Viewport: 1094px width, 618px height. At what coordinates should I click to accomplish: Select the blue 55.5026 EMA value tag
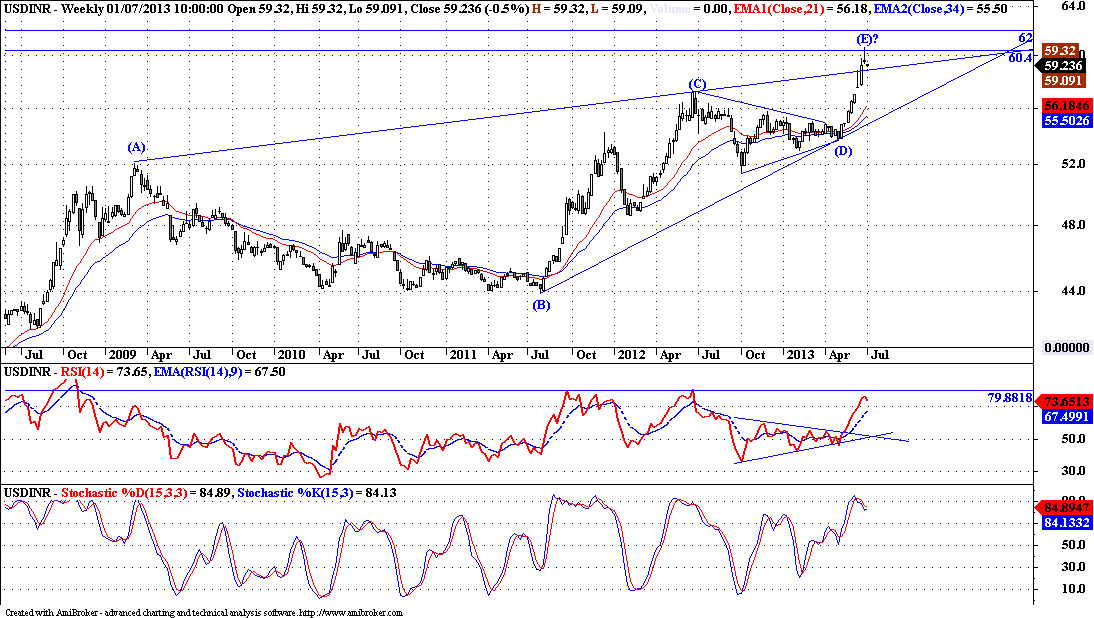click(1065, 121)
